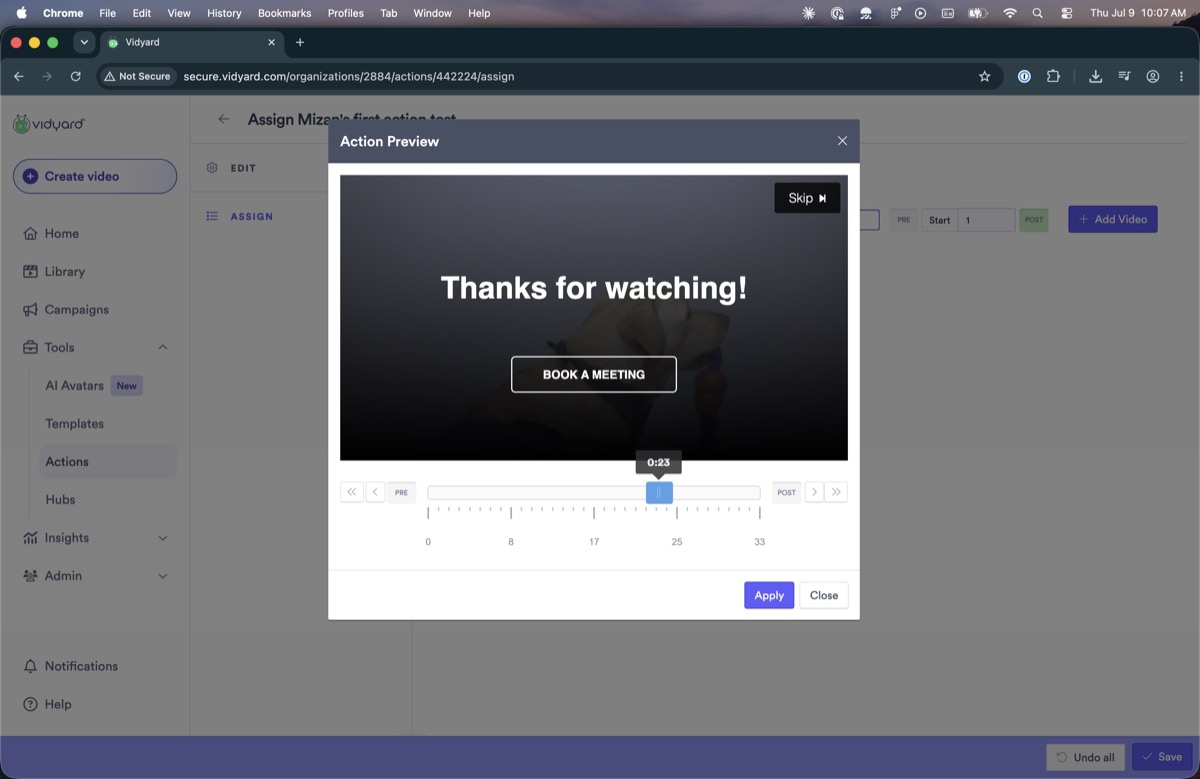Screen dimensions: 1200x779
Task: Open the History menu
Action: [x=224, y=13]
